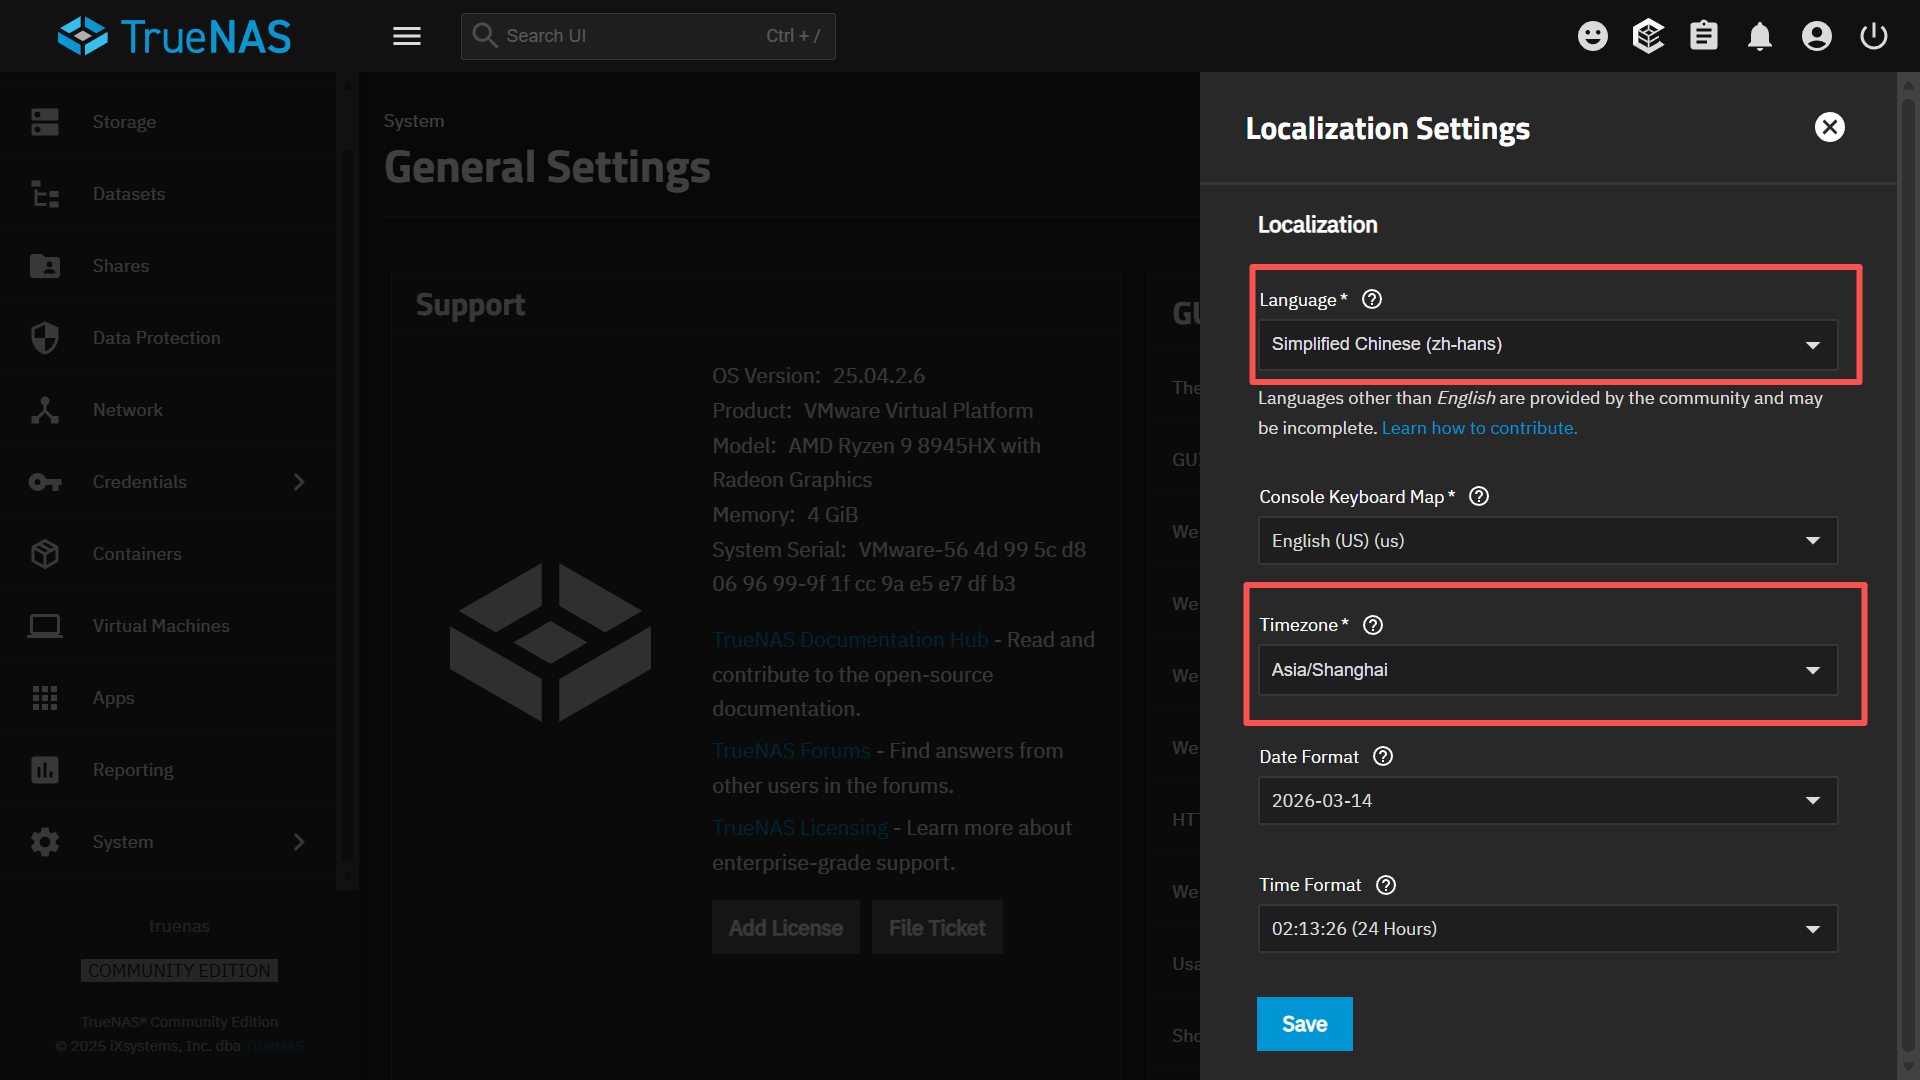Click the Language help question mark icon

coord(1372,299)
